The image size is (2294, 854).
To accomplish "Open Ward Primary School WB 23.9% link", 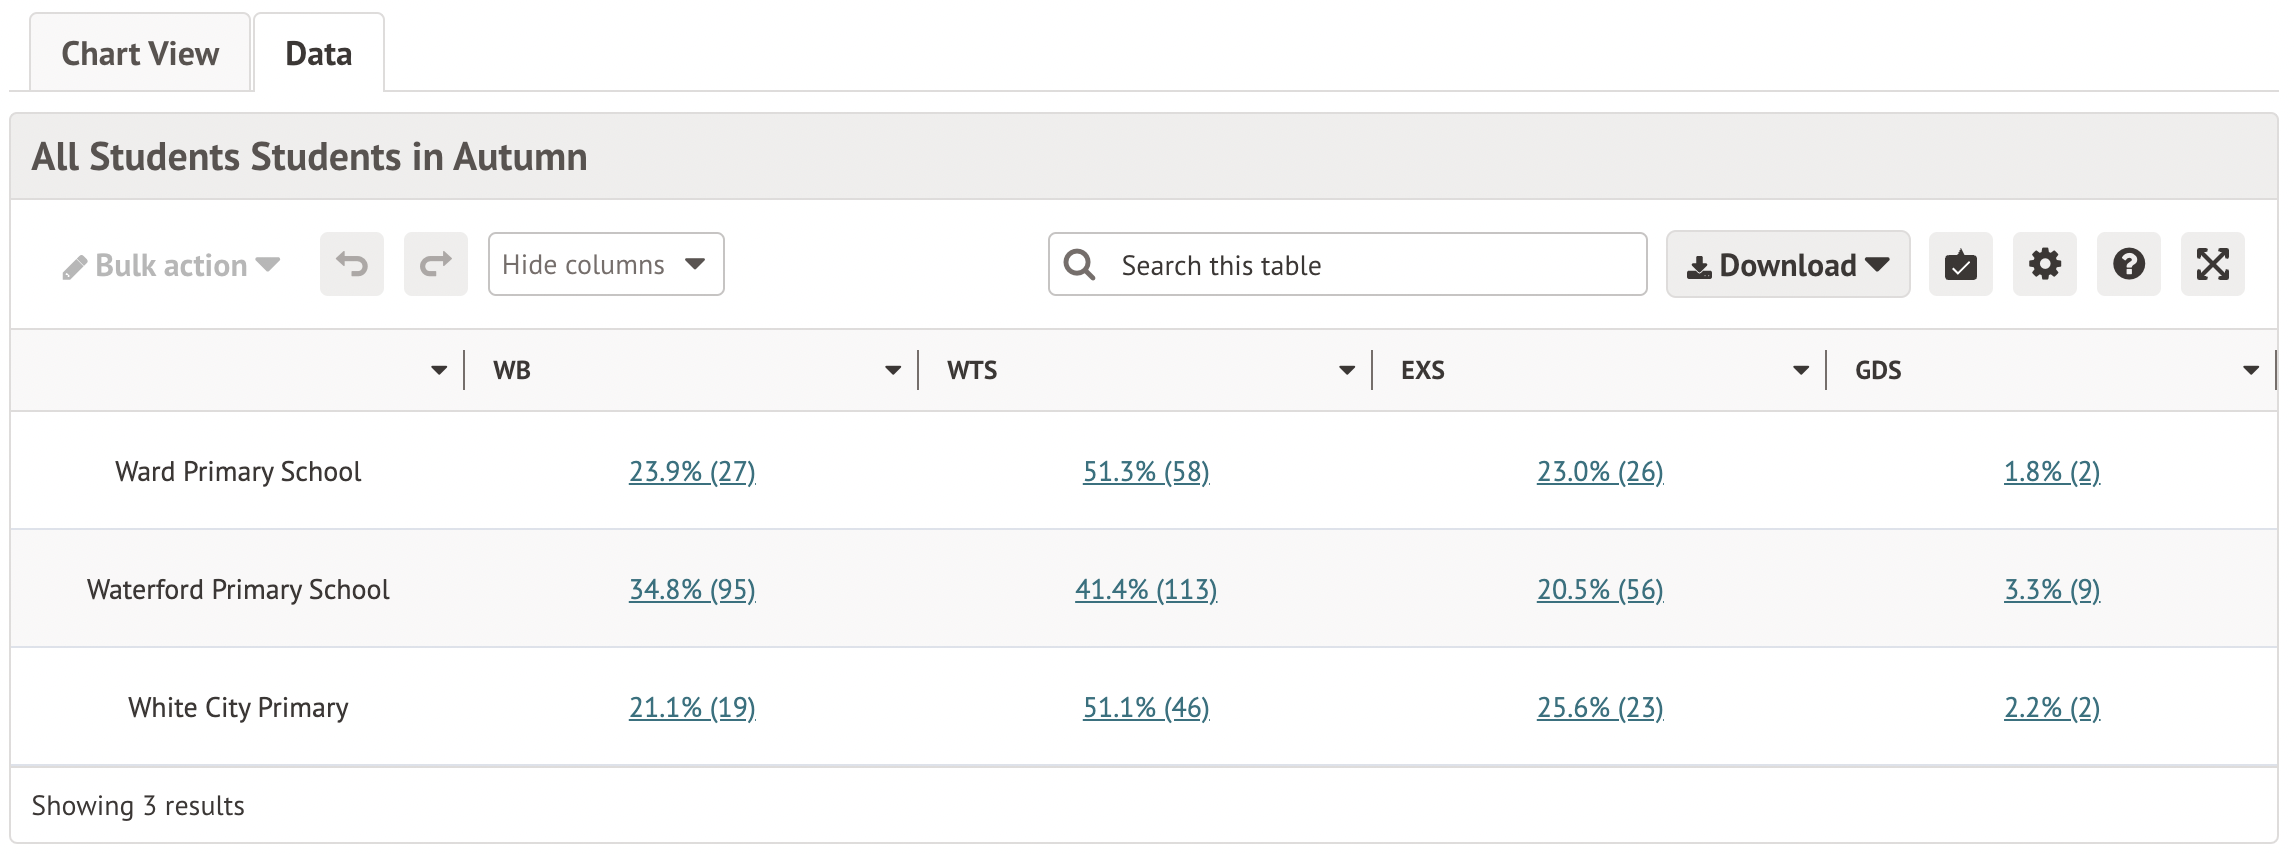I will (x=692, y=471).
